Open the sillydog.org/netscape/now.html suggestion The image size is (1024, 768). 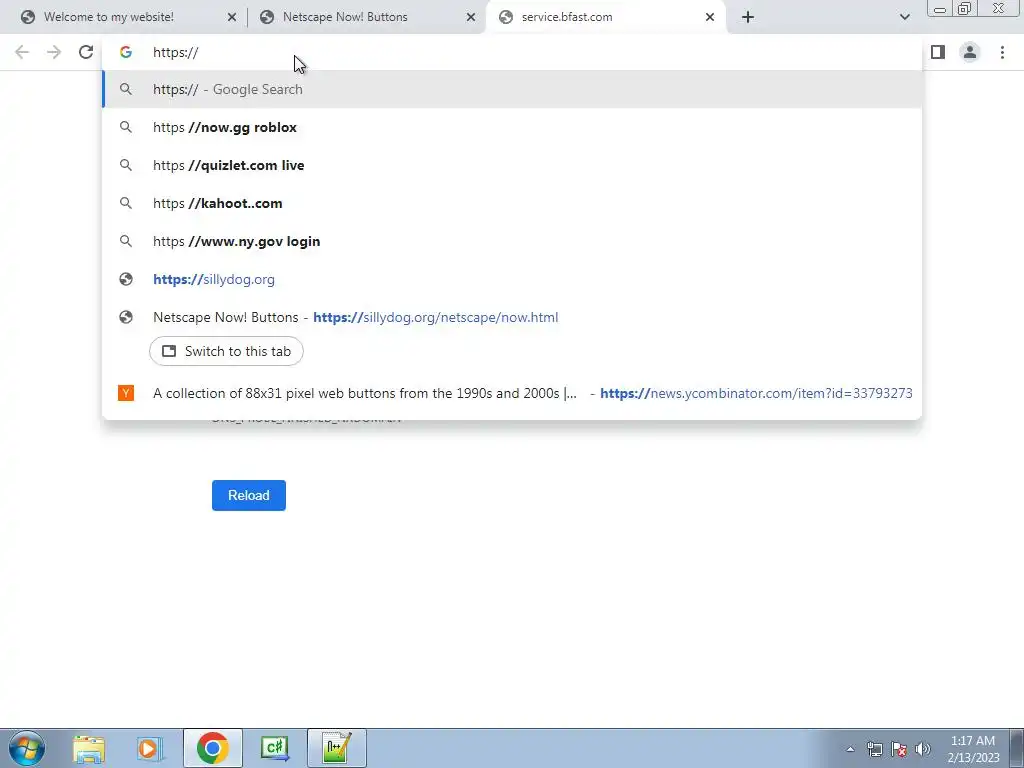tap(512, 317)
